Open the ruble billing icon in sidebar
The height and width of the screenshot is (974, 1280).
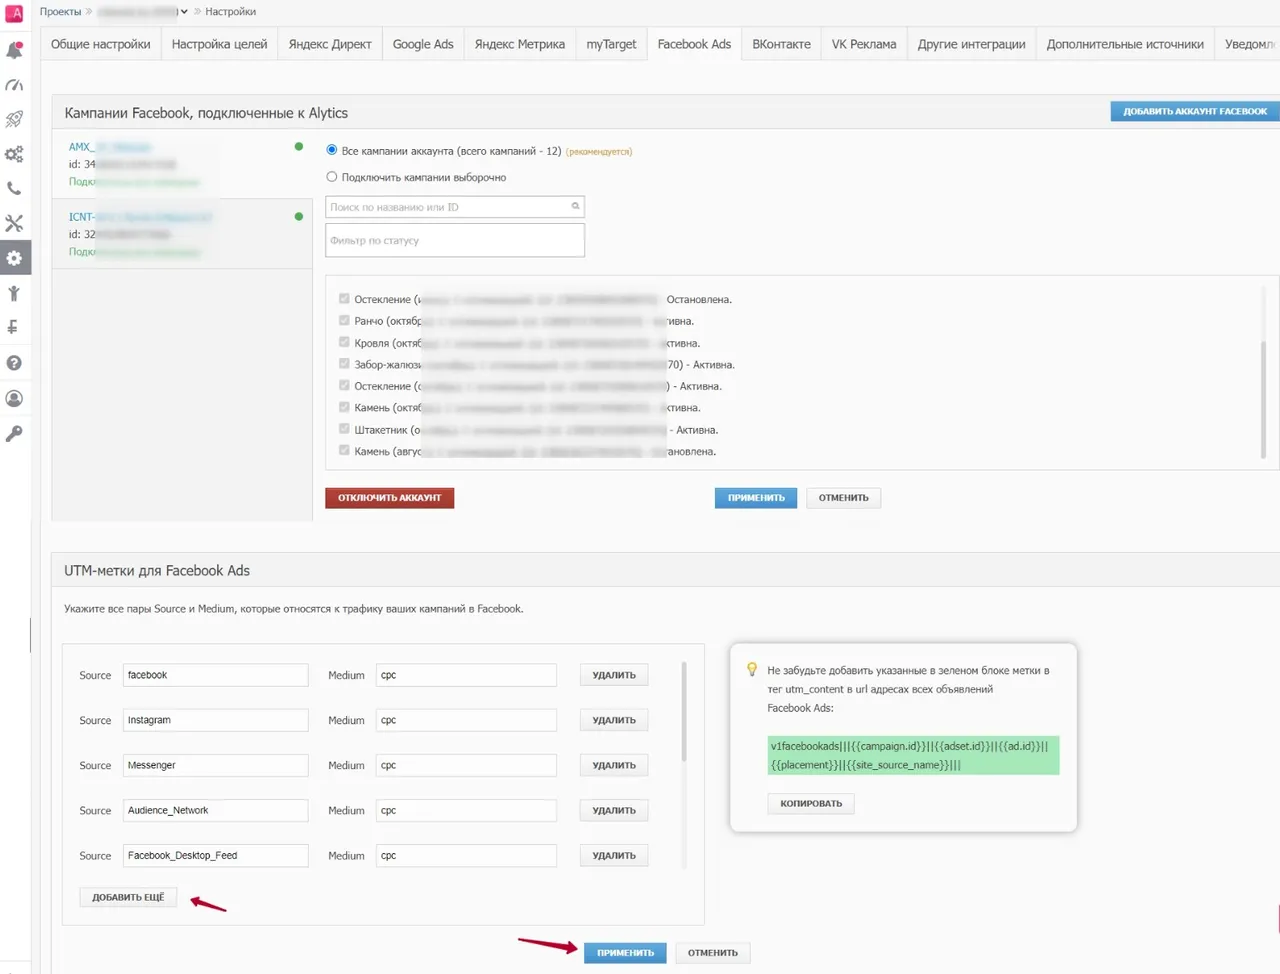[x=14, y=327]
